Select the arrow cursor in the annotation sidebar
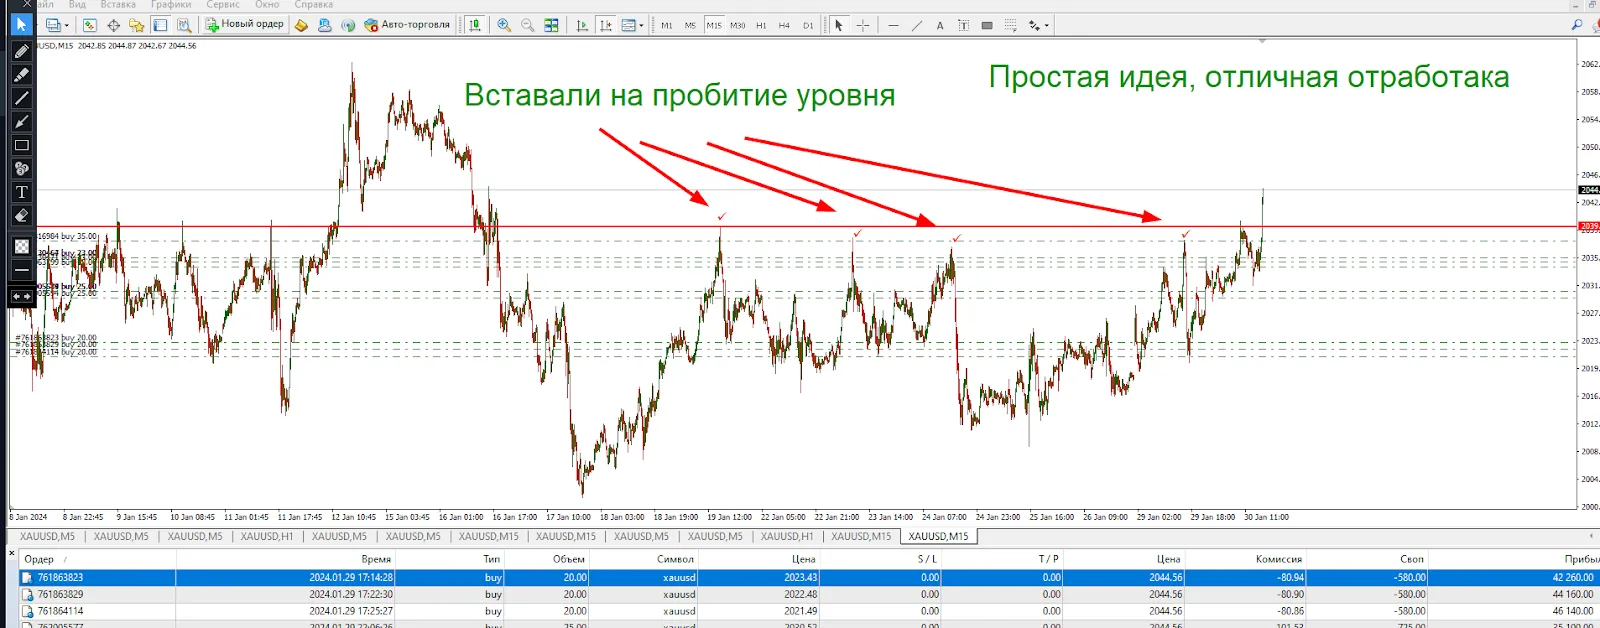The image size is (1600, 628). (21, 24)
